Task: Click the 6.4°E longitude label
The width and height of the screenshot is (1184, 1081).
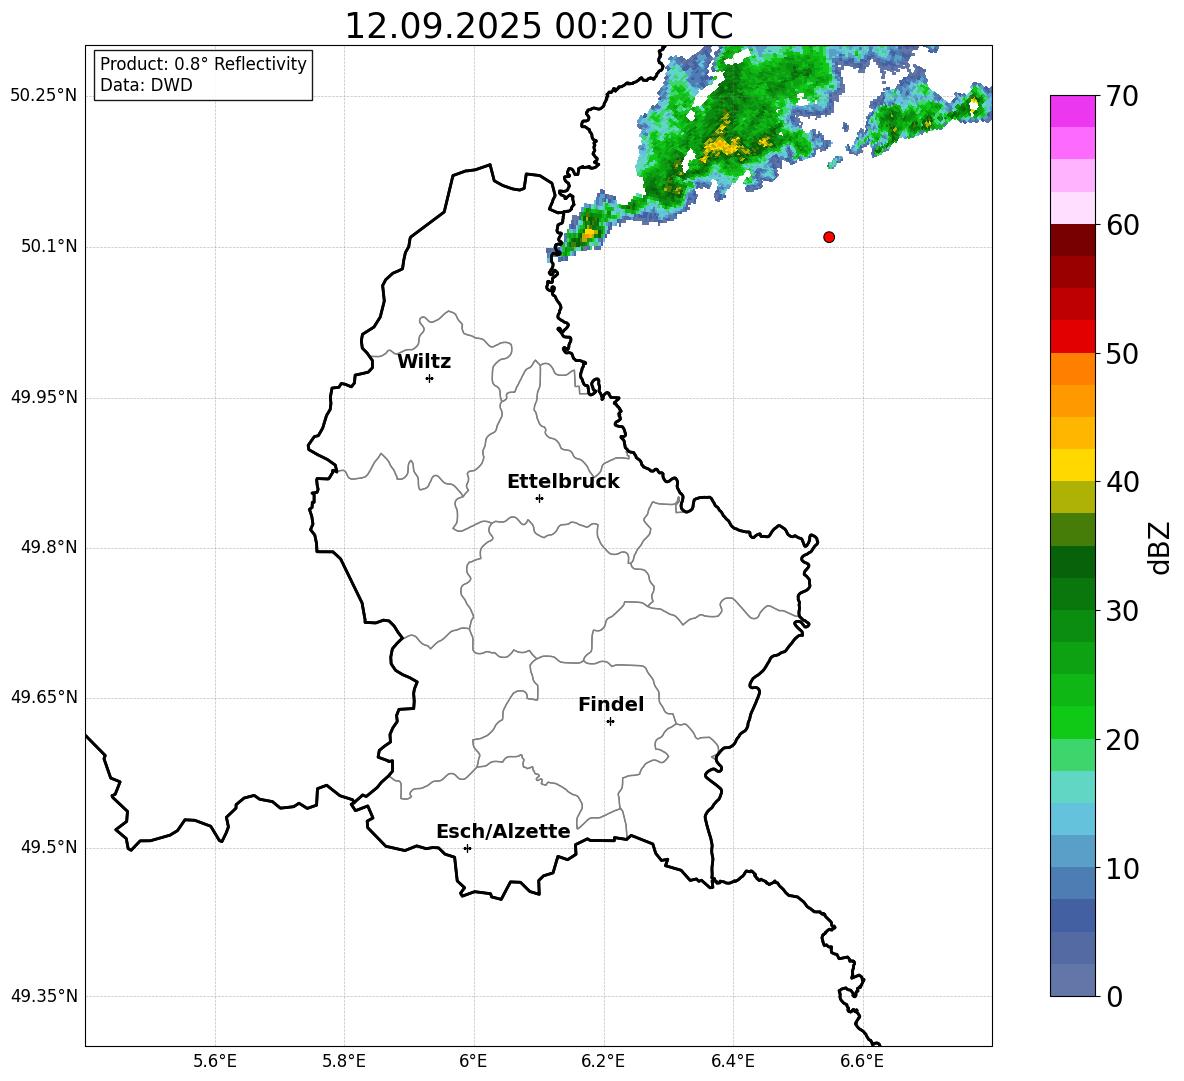Action: 732,1061
